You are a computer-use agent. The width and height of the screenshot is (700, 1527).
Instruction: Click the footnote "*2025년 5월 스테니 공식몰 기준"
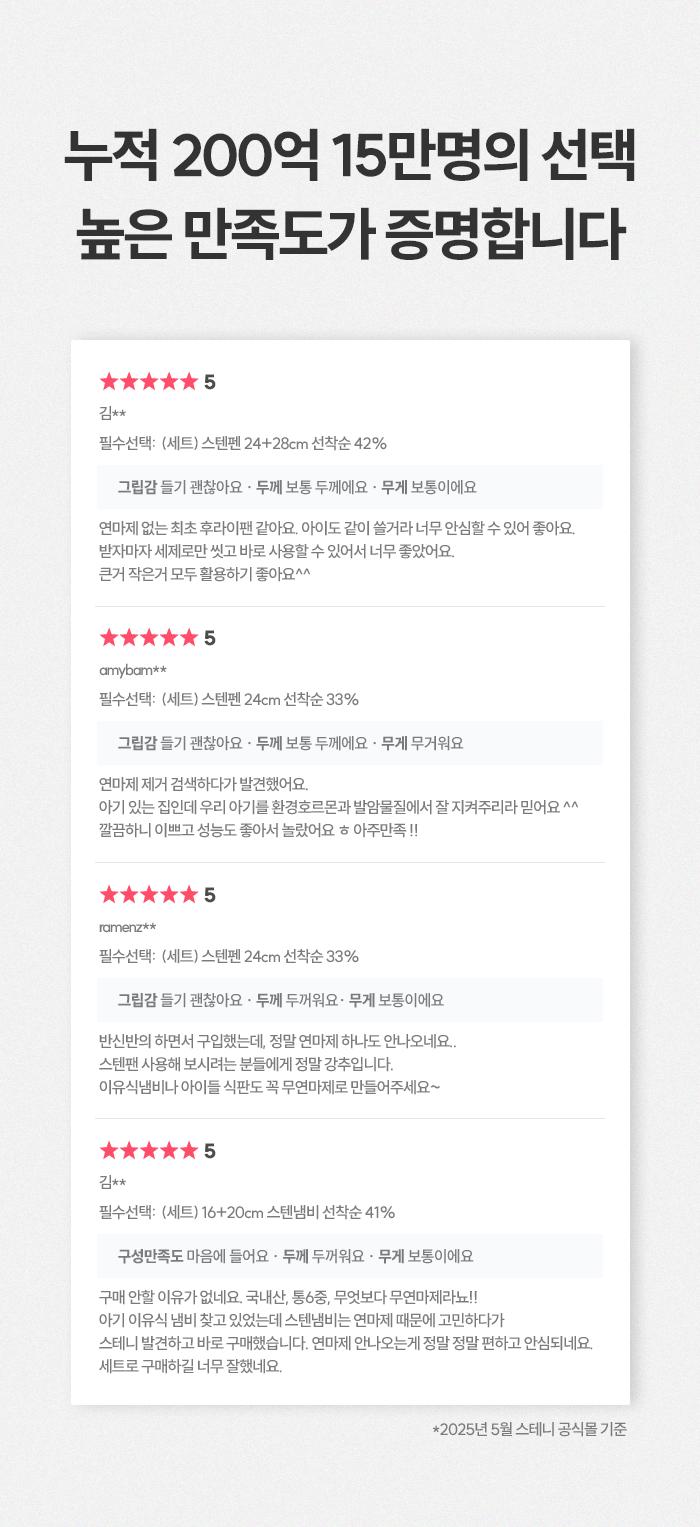(x=529, y=1430)
